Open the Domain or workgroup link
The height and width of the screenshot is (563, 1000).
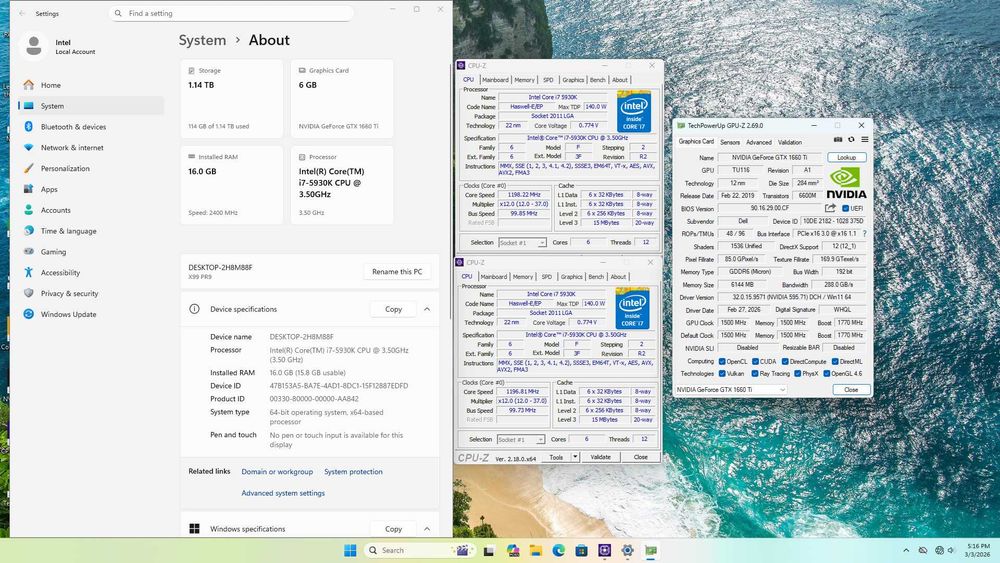coord(277,472)
